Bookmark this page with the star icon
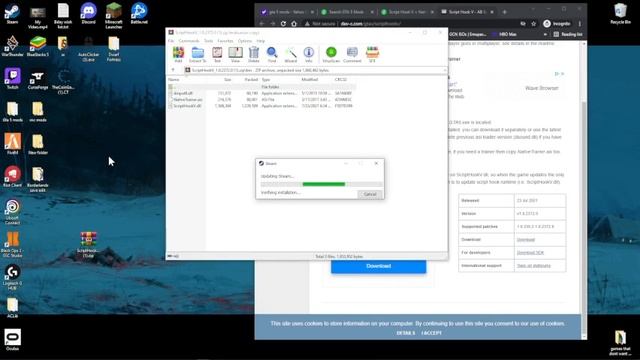The width and height of the screenshot is (640, 360). 533,24
